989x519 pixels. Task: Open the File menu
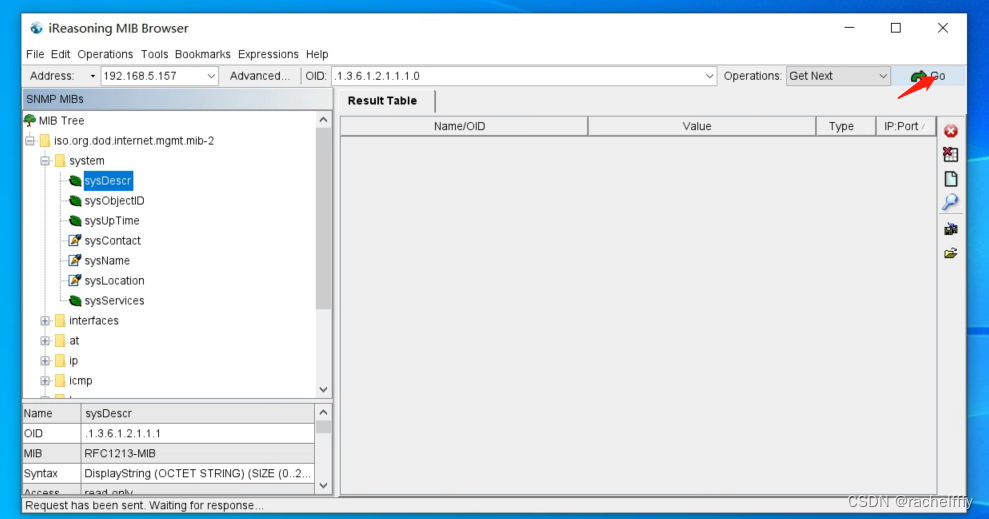click(x=35, y=54)
